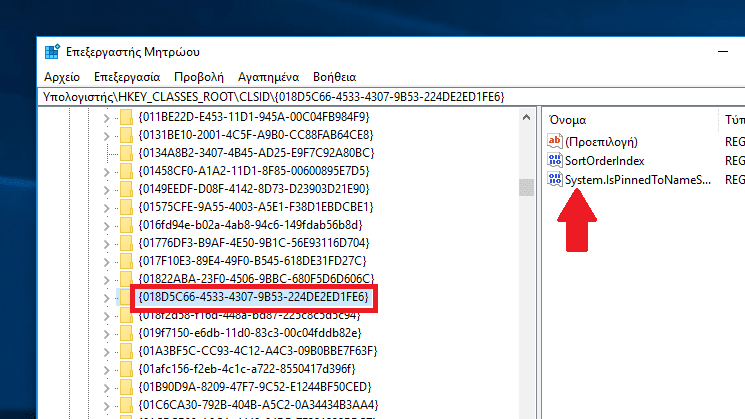Expand key {011BE22D-E453-11D1-945A-00C04FB984F9}
This screenshot has width=745, height=419.
(106, 117)
